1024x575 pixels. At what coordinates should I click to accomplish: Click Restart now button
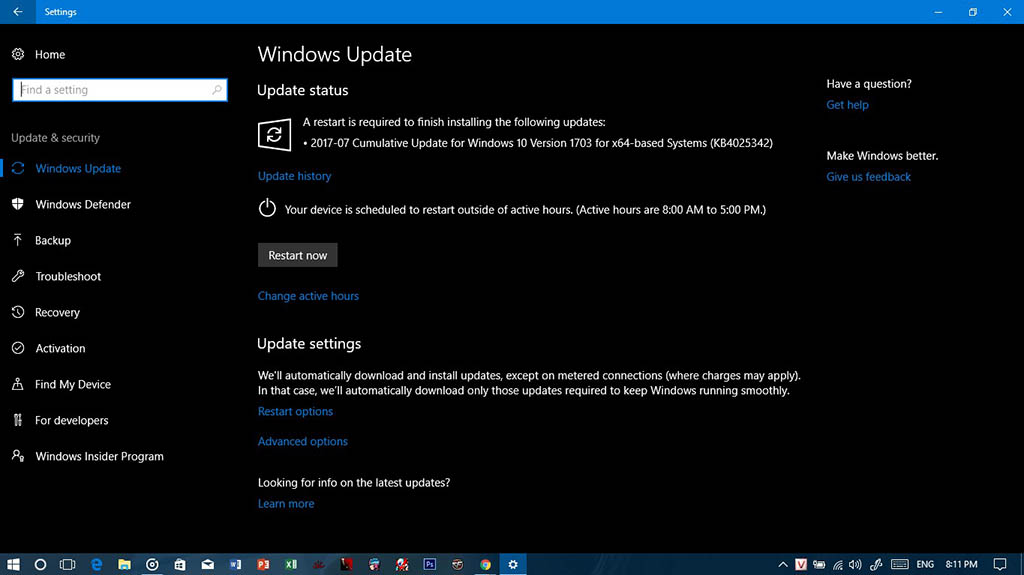[x=297, y=255]
